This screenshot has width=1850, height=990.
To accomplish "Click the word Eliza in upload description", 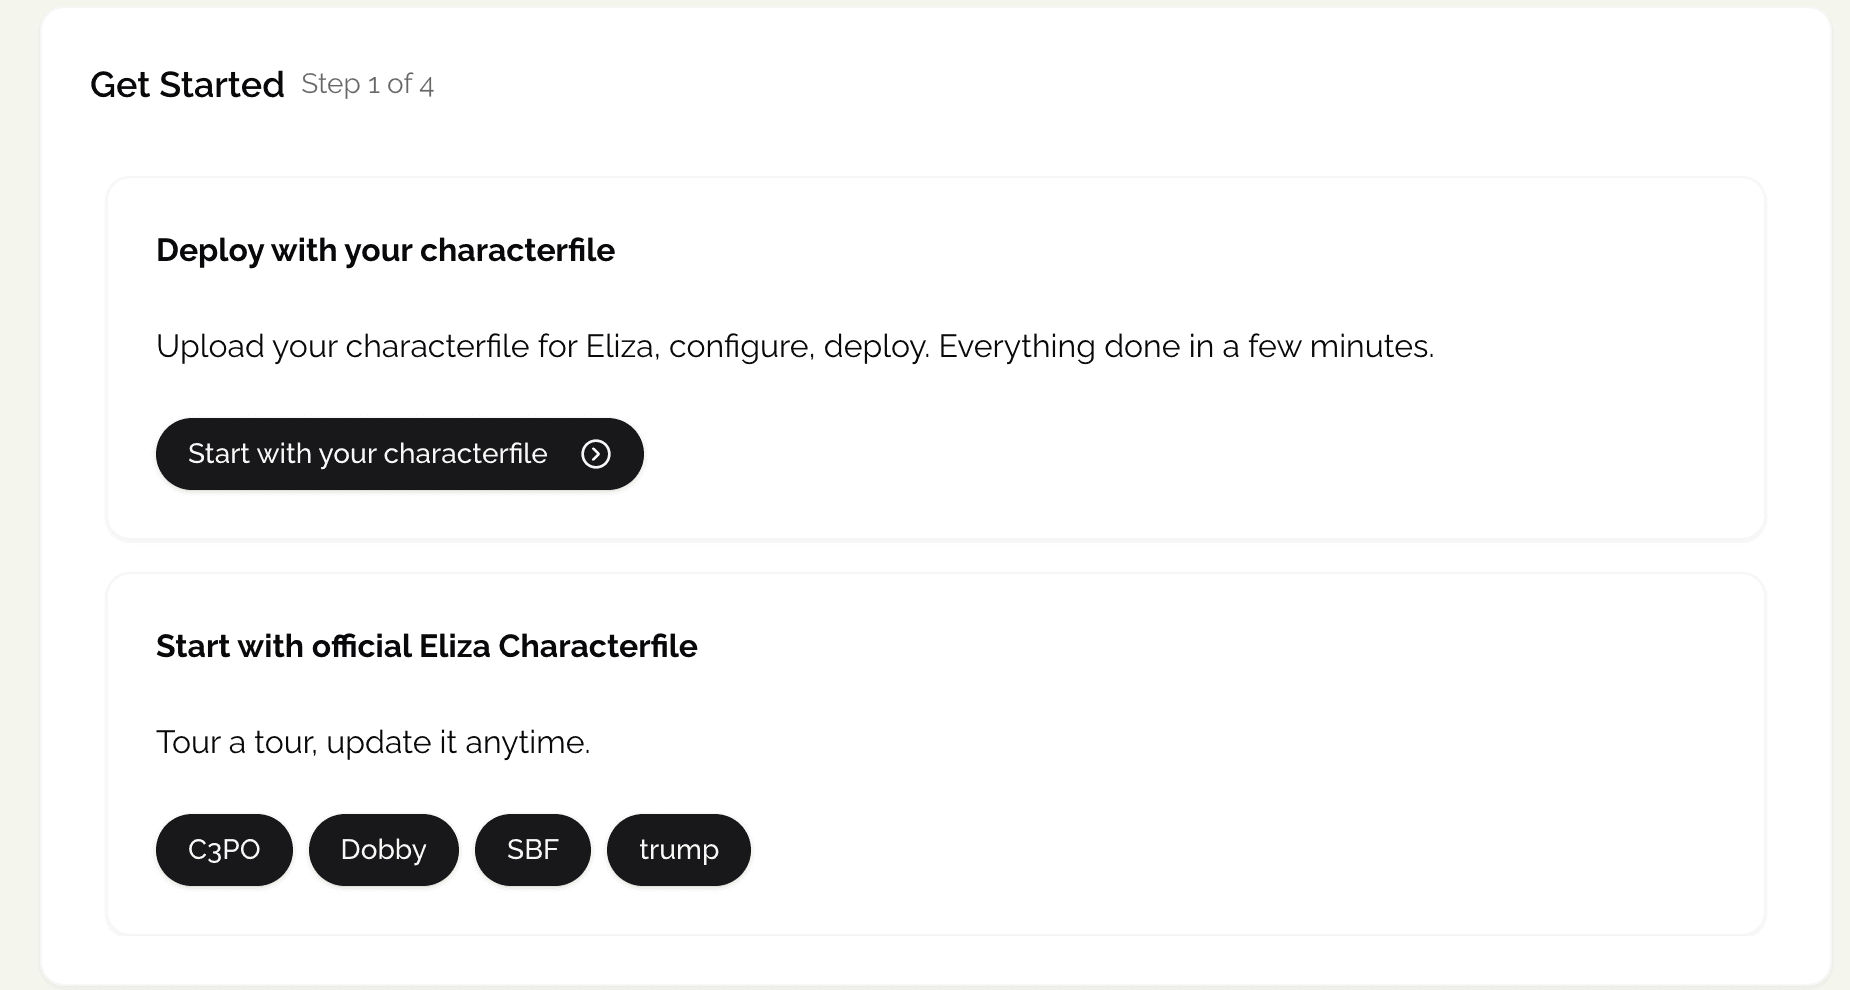I will [620, 346].
